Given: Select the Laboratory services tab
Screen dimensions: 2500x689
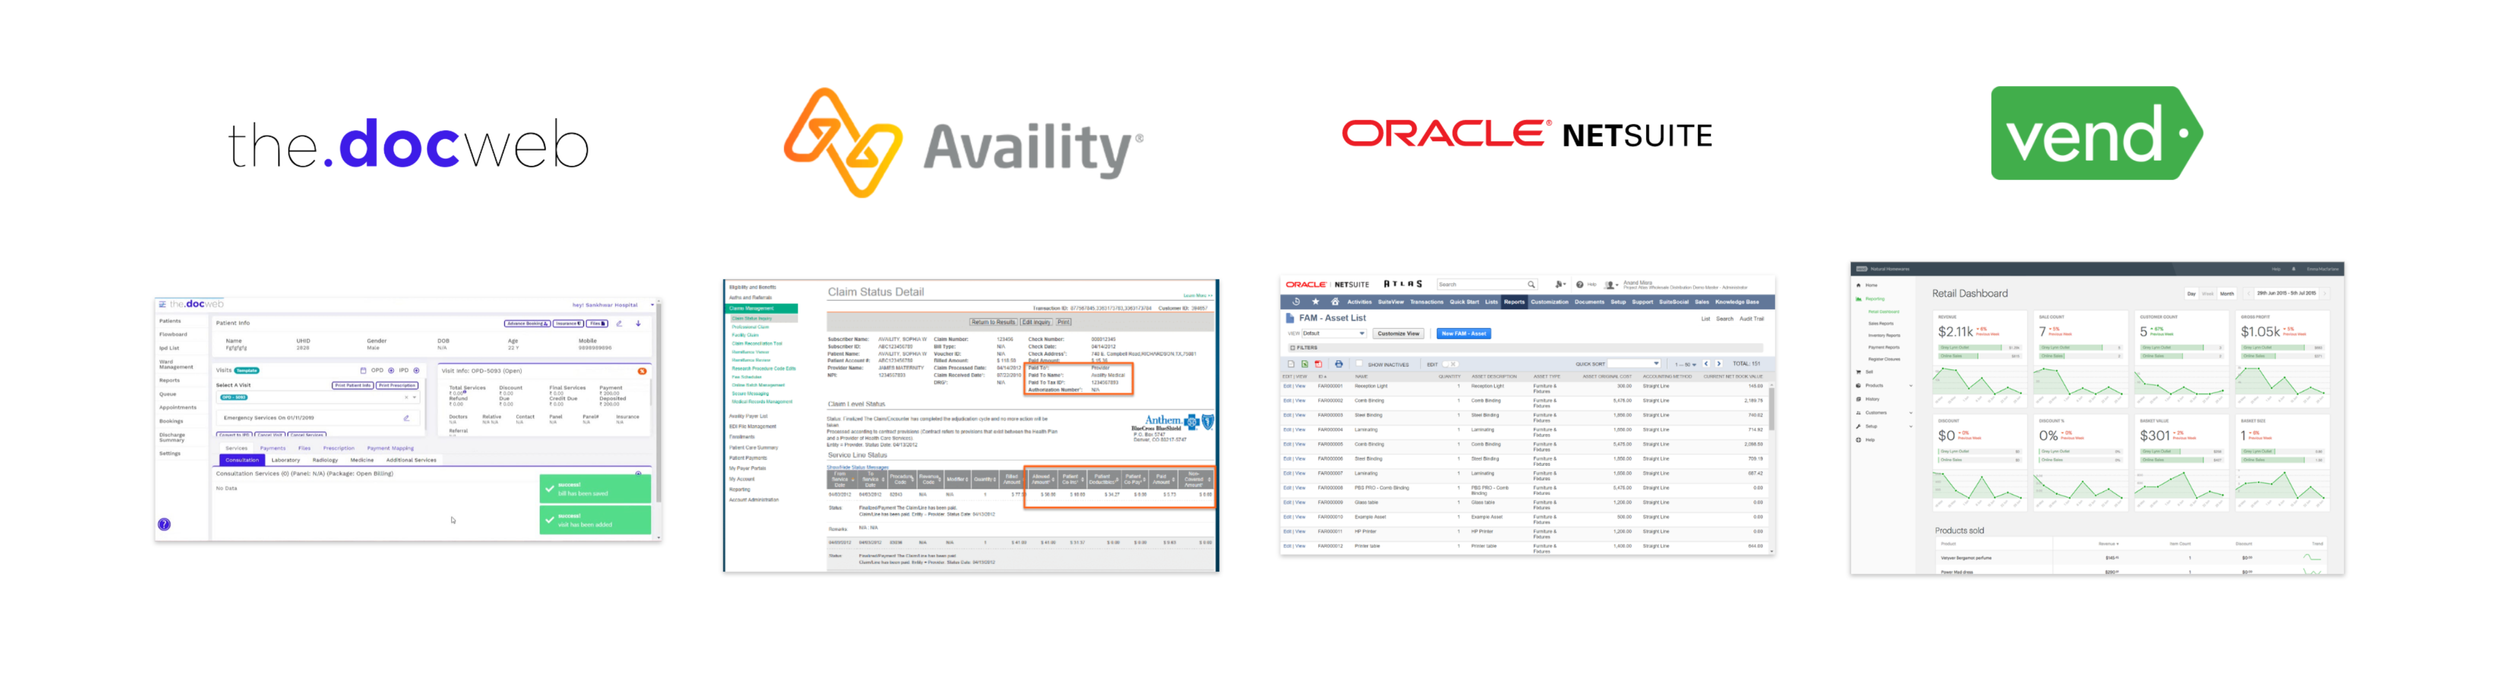Looking at the screenshot, I should click(286, 460).
